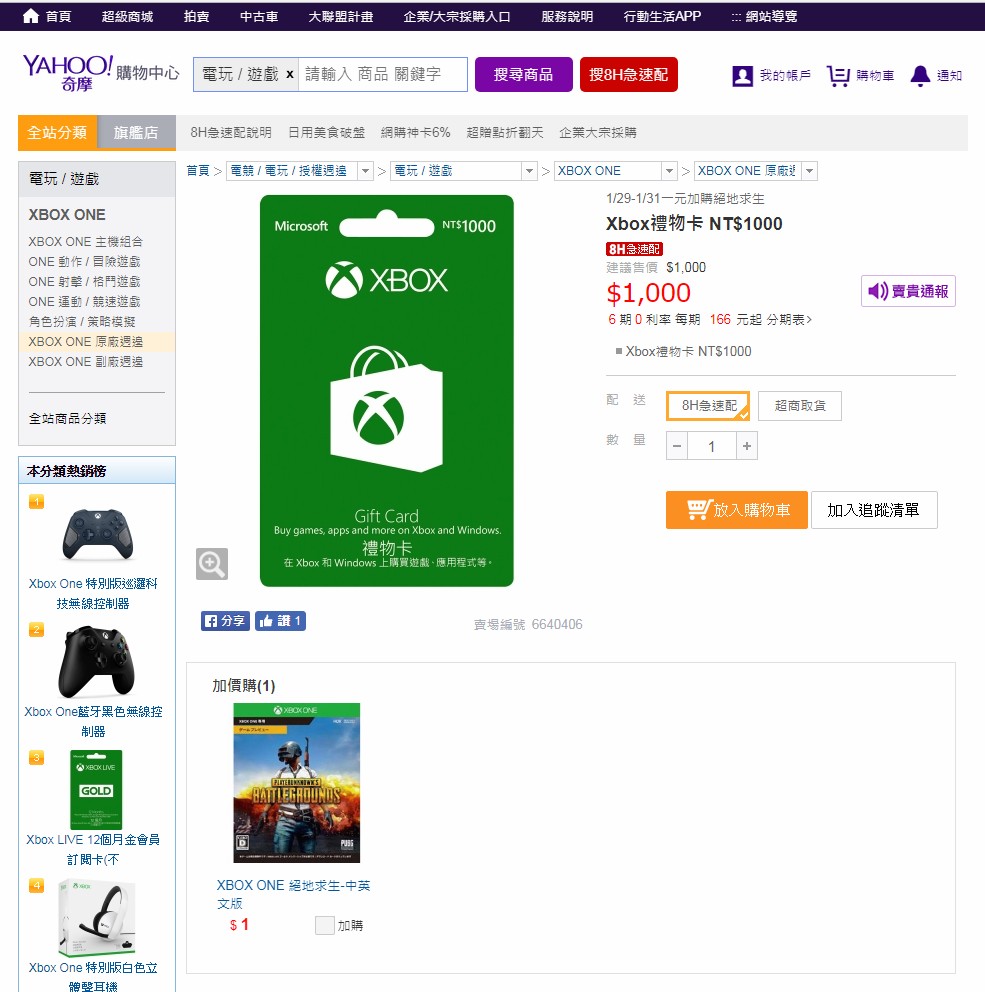Click the 通知 notification bell icon
Image resolution: width=985 pixels, height=992 pixels.
(x=919, y=73)
